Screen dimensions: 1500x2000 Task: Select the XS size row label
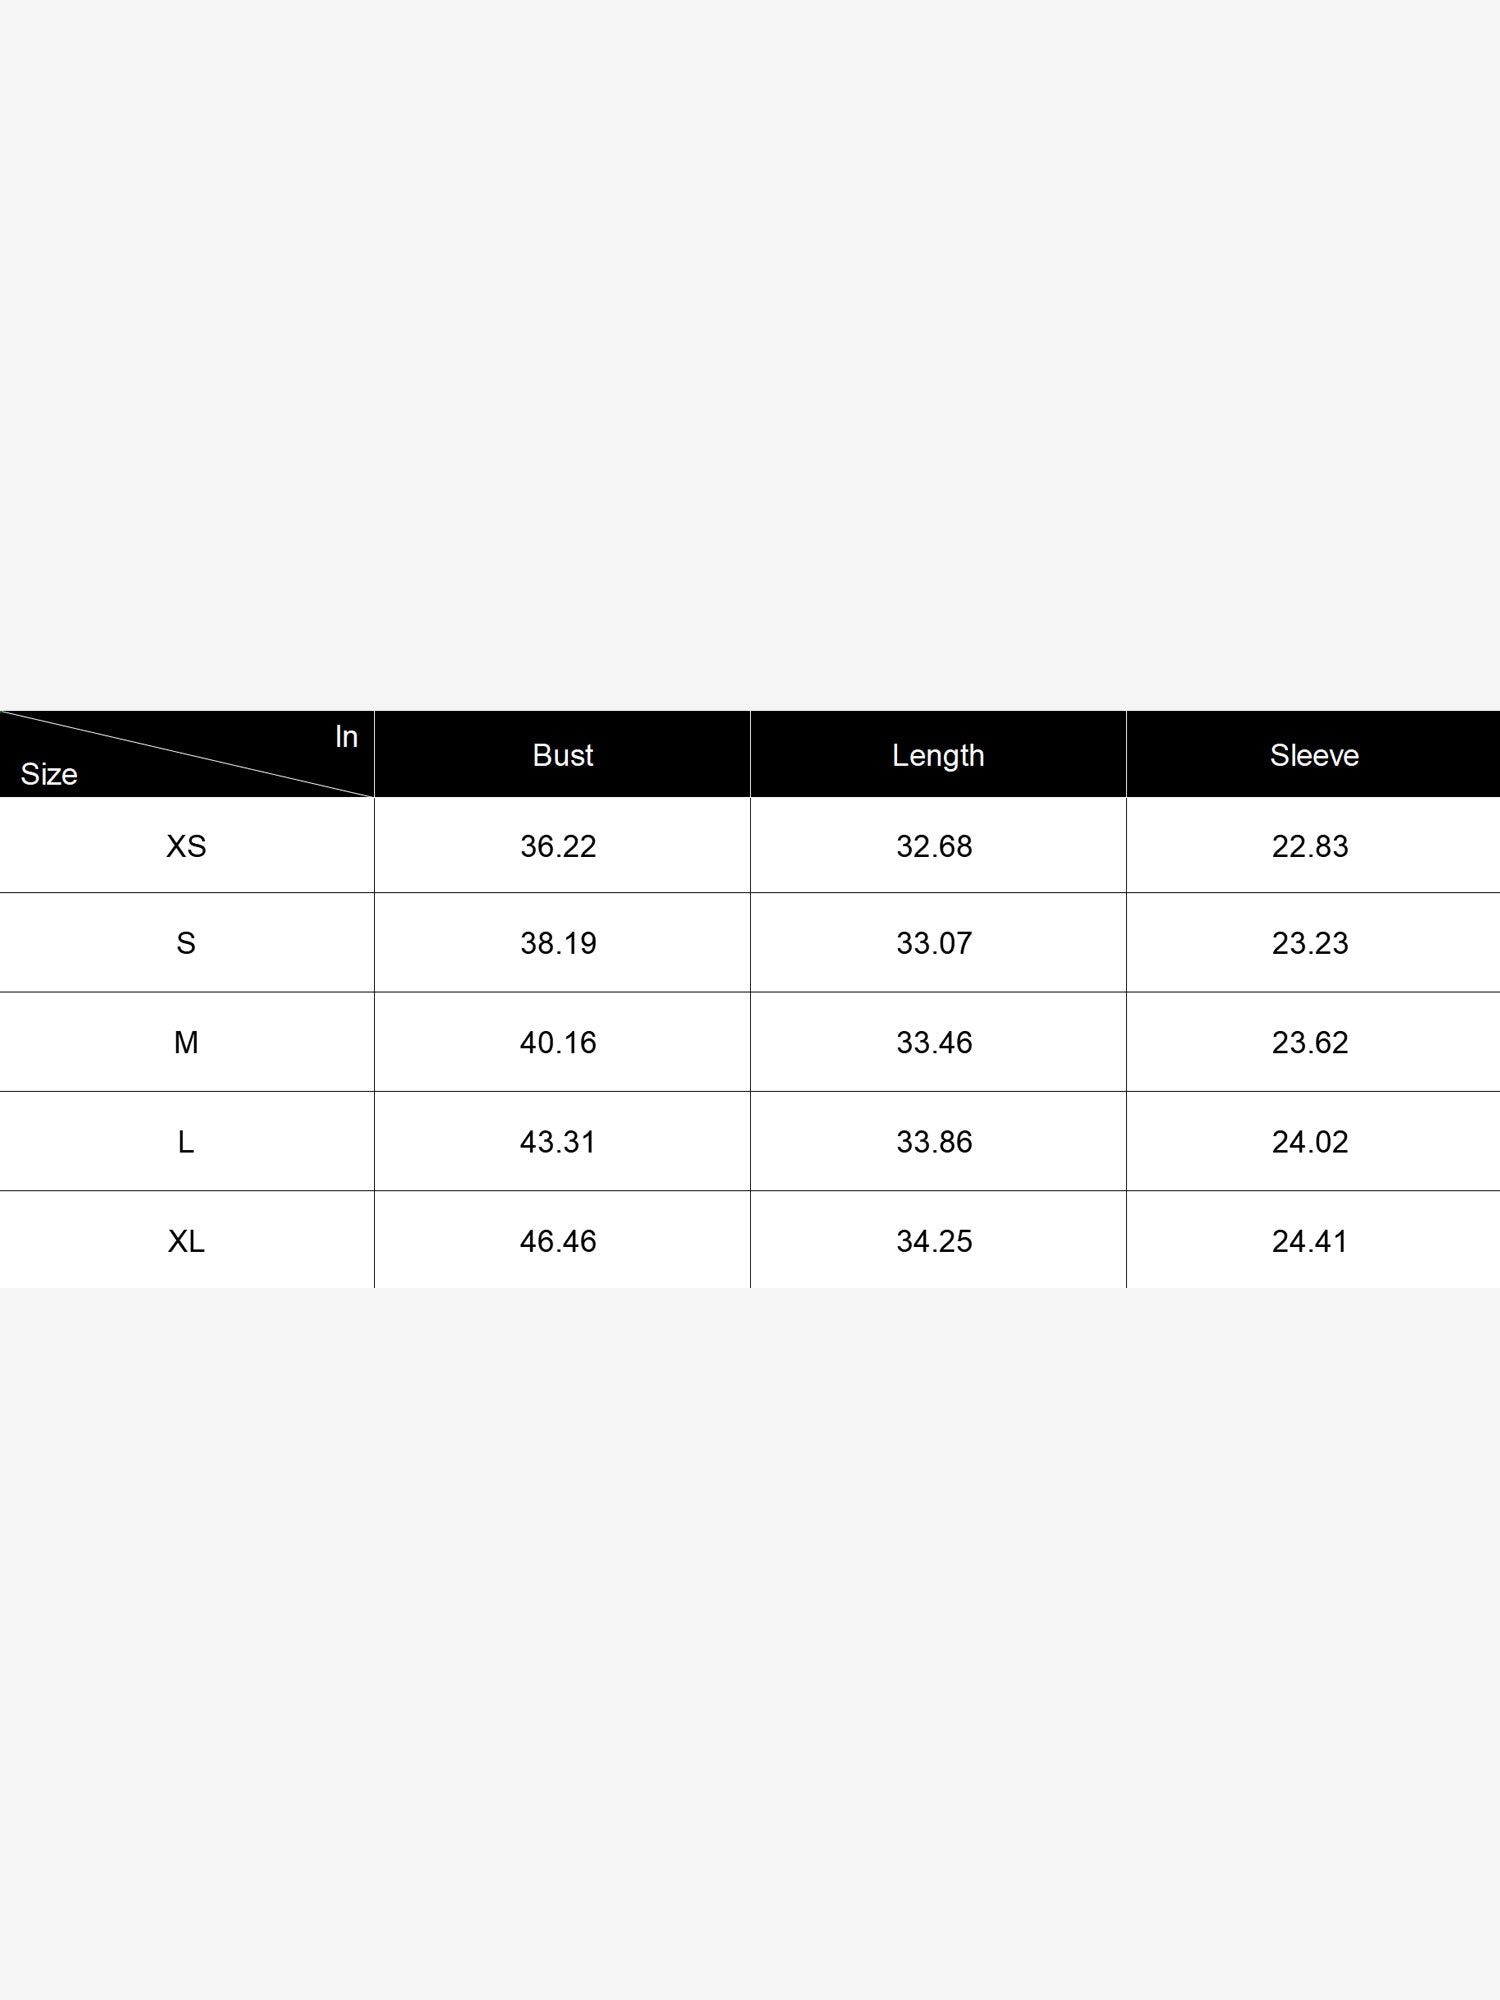click(186, 846)
